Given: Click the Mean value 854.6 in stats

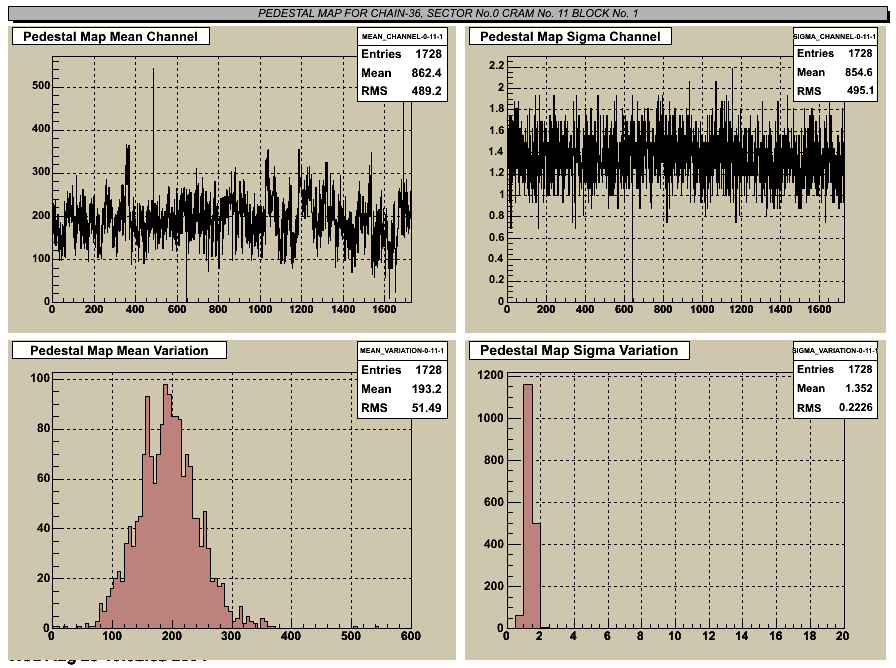Looking at the screenshot, I should pos(858,72).
